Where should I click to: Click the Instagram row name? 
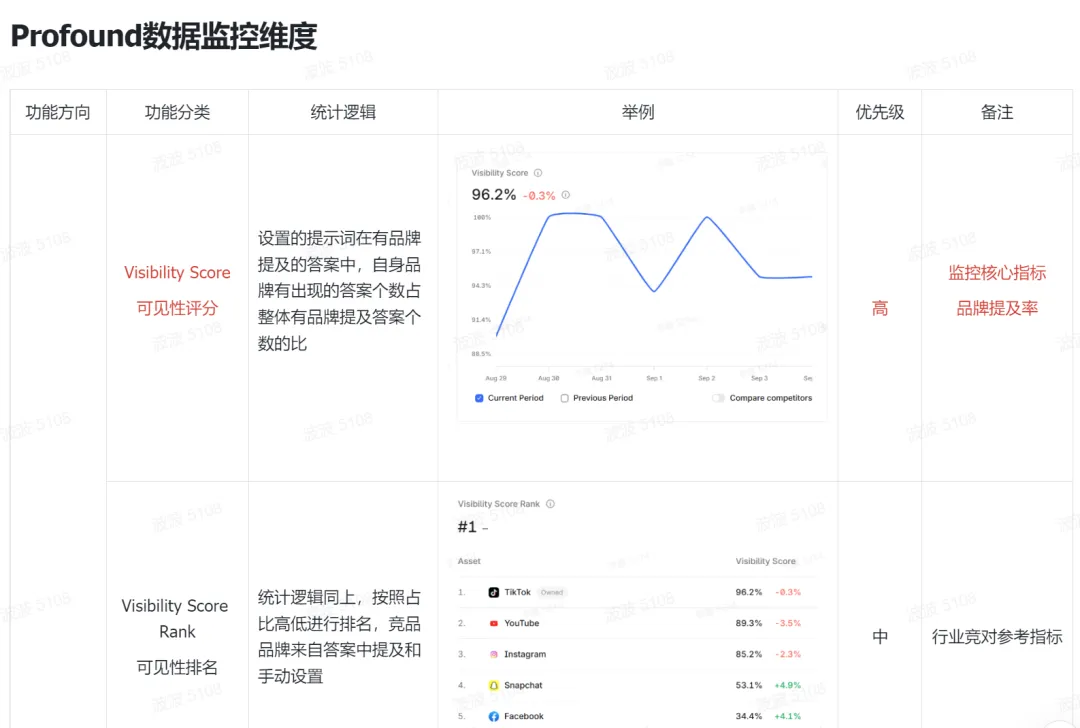click(x=525, y=654)
